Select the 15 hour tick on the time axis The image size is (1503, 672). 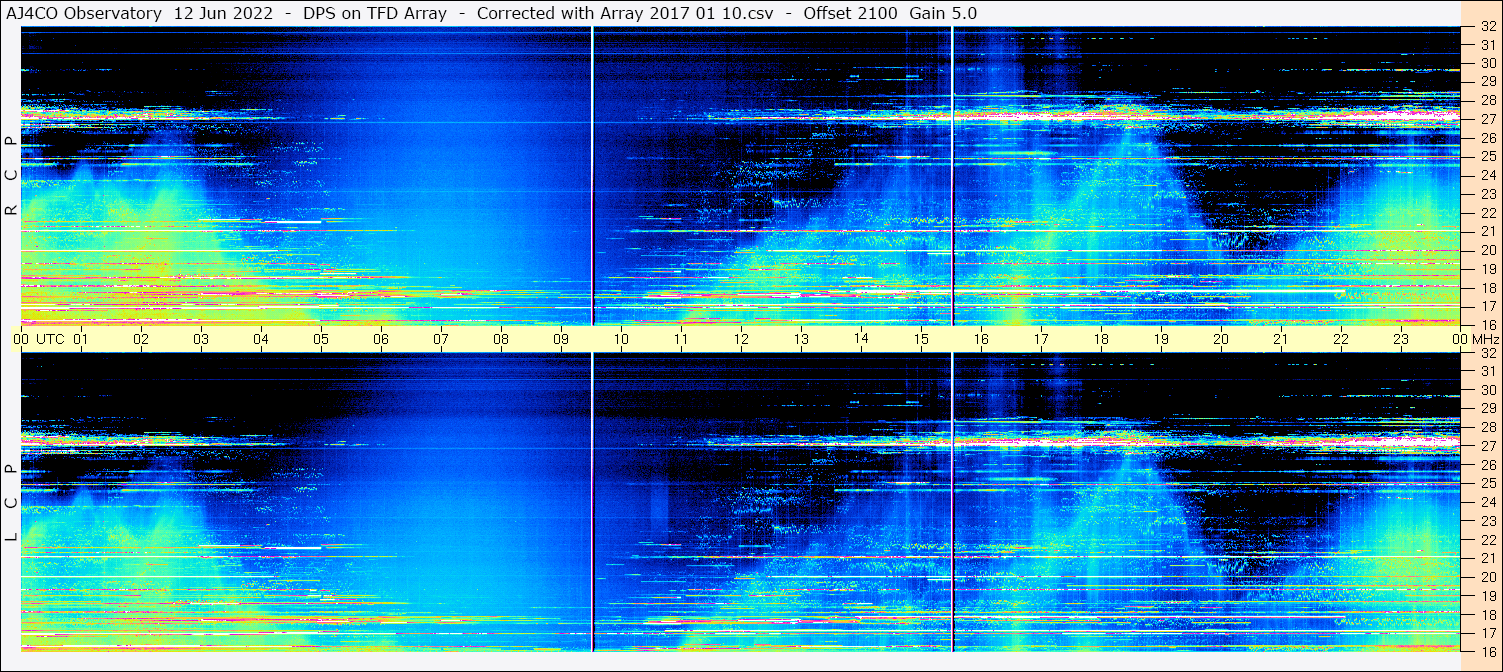(x=921, y=339)
